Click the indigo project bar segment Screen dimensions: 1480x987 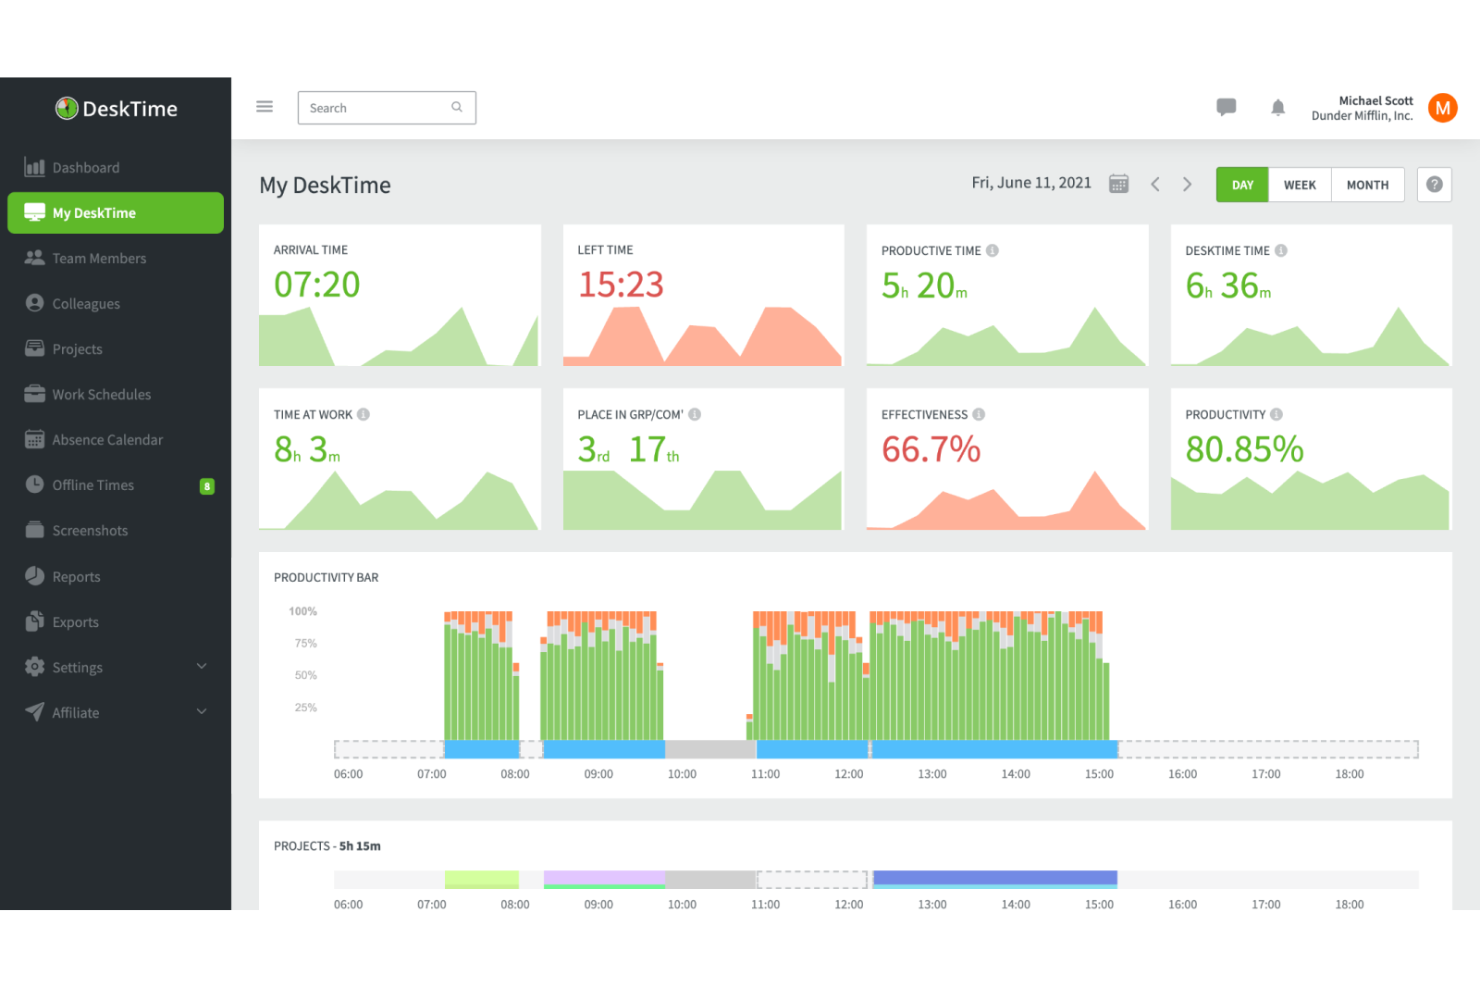click(x=995, y=877)
